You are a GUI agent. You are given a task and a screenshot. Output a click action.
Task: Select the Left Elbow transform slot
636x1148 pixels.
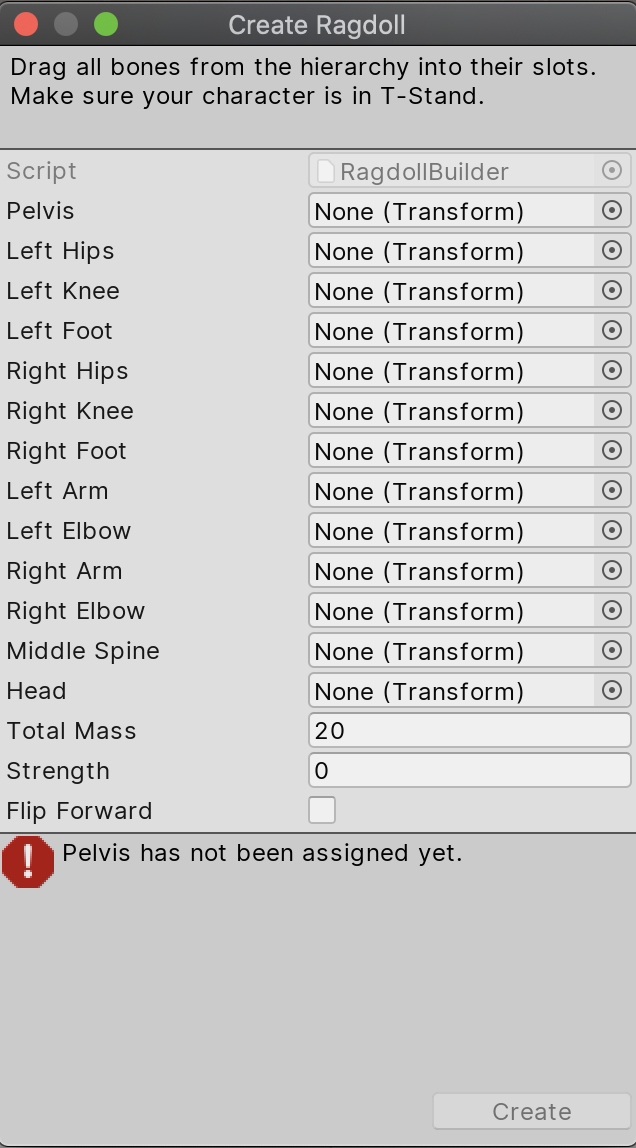point(450,531)
